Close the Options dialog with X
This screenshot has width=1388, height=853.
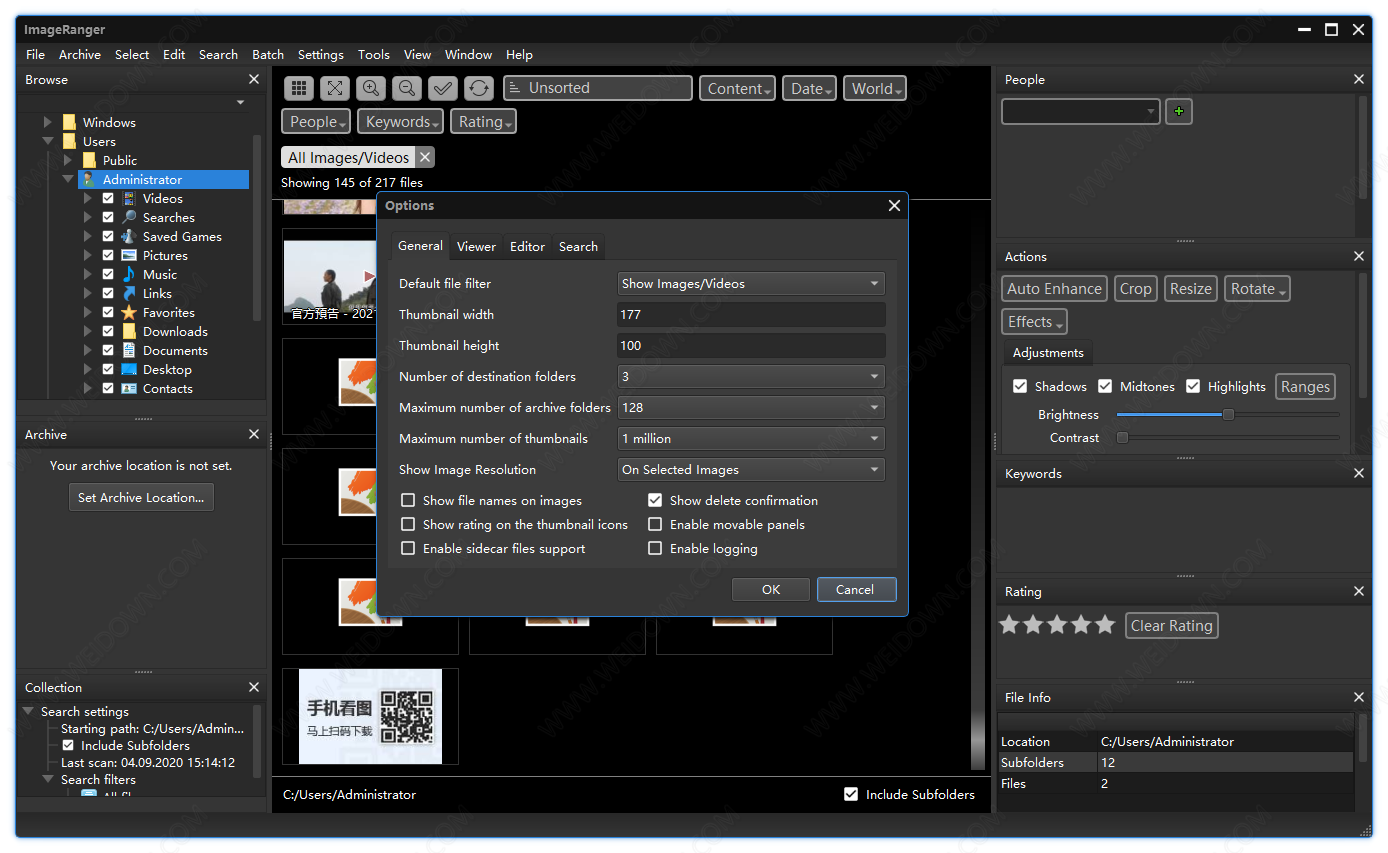pyautogui.click(x=894, y=206)
